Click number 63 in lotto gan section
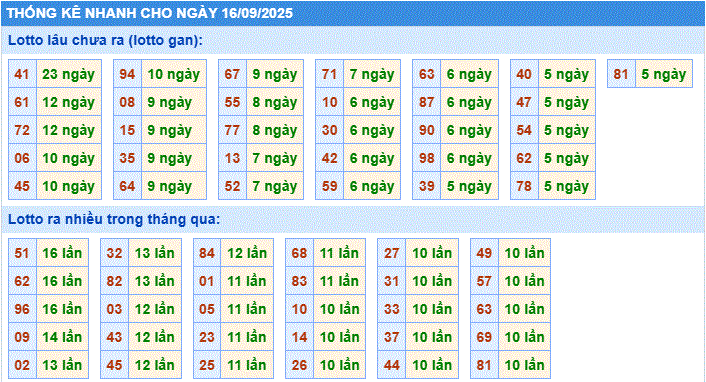706x382 pixels. click(x=427, y=74)
